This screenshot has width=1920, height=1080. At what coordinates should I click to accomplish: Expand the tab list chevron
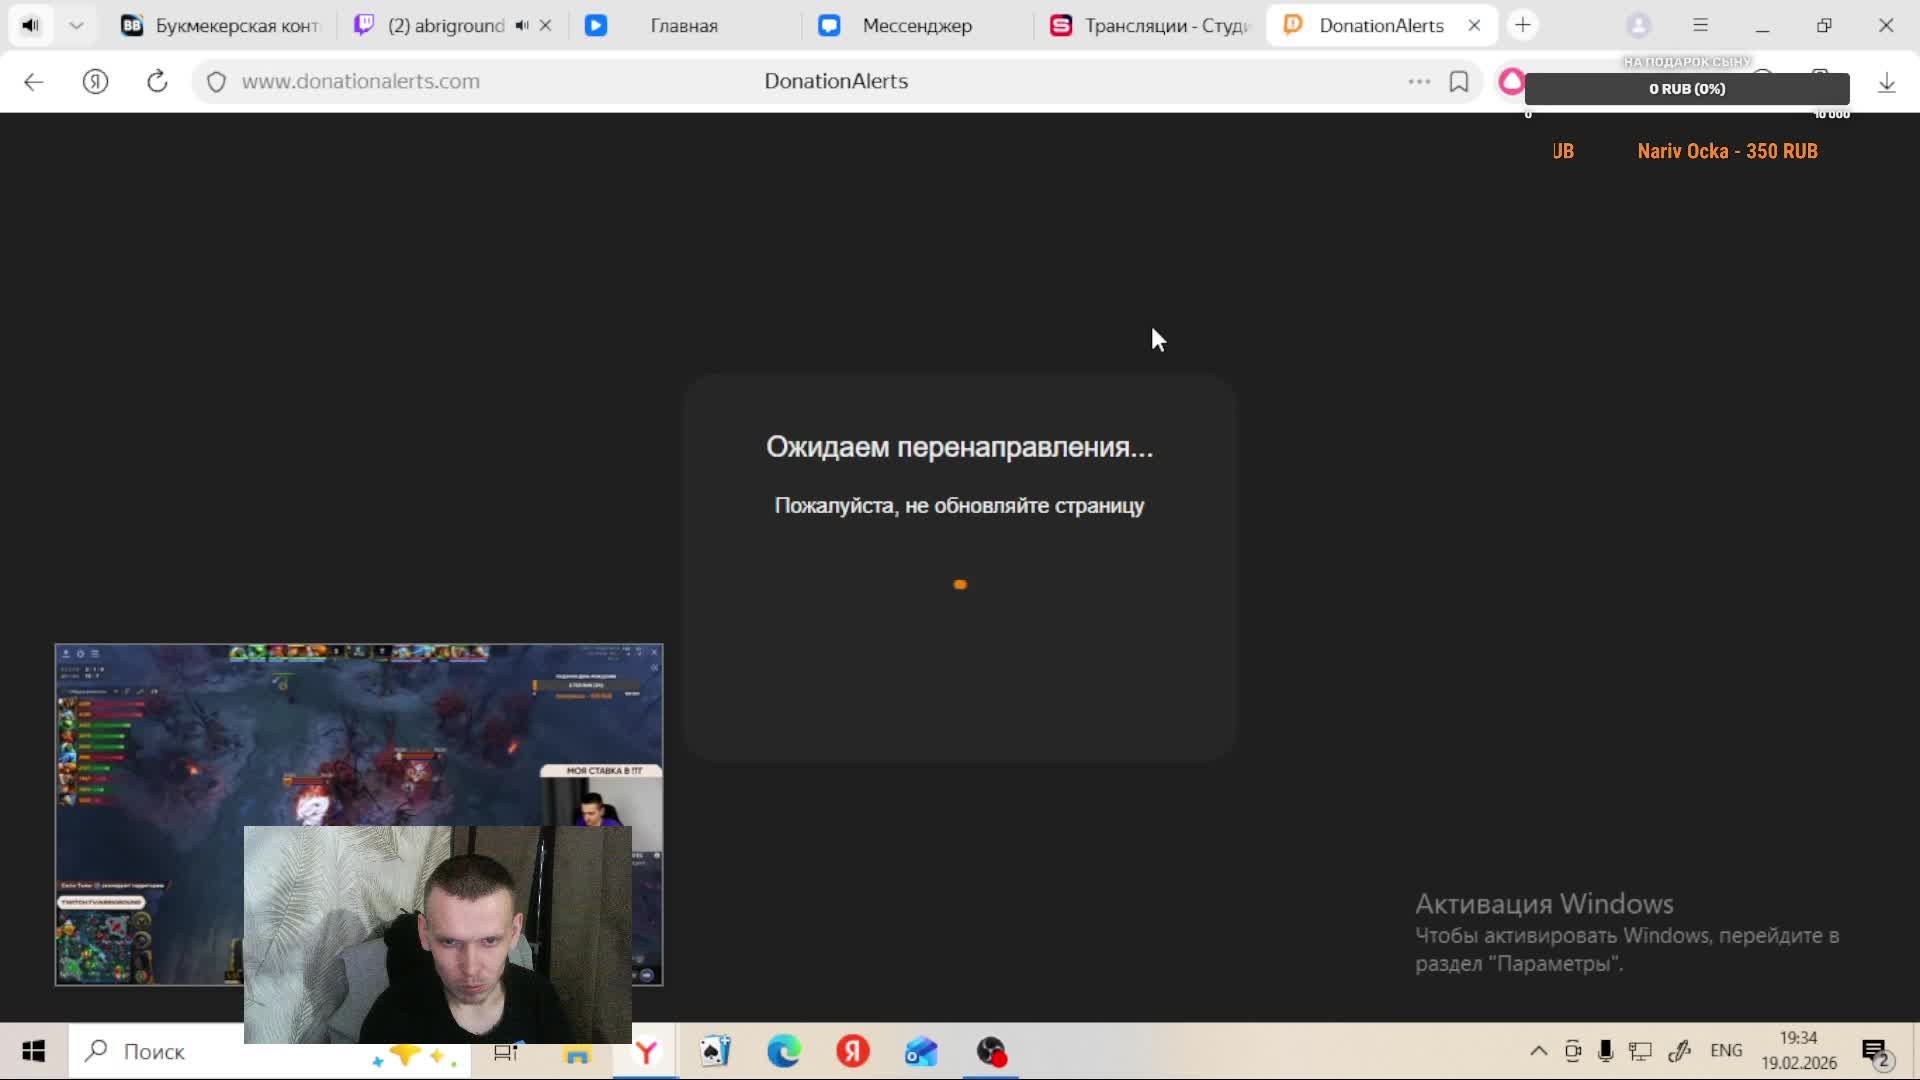(76, 26)
